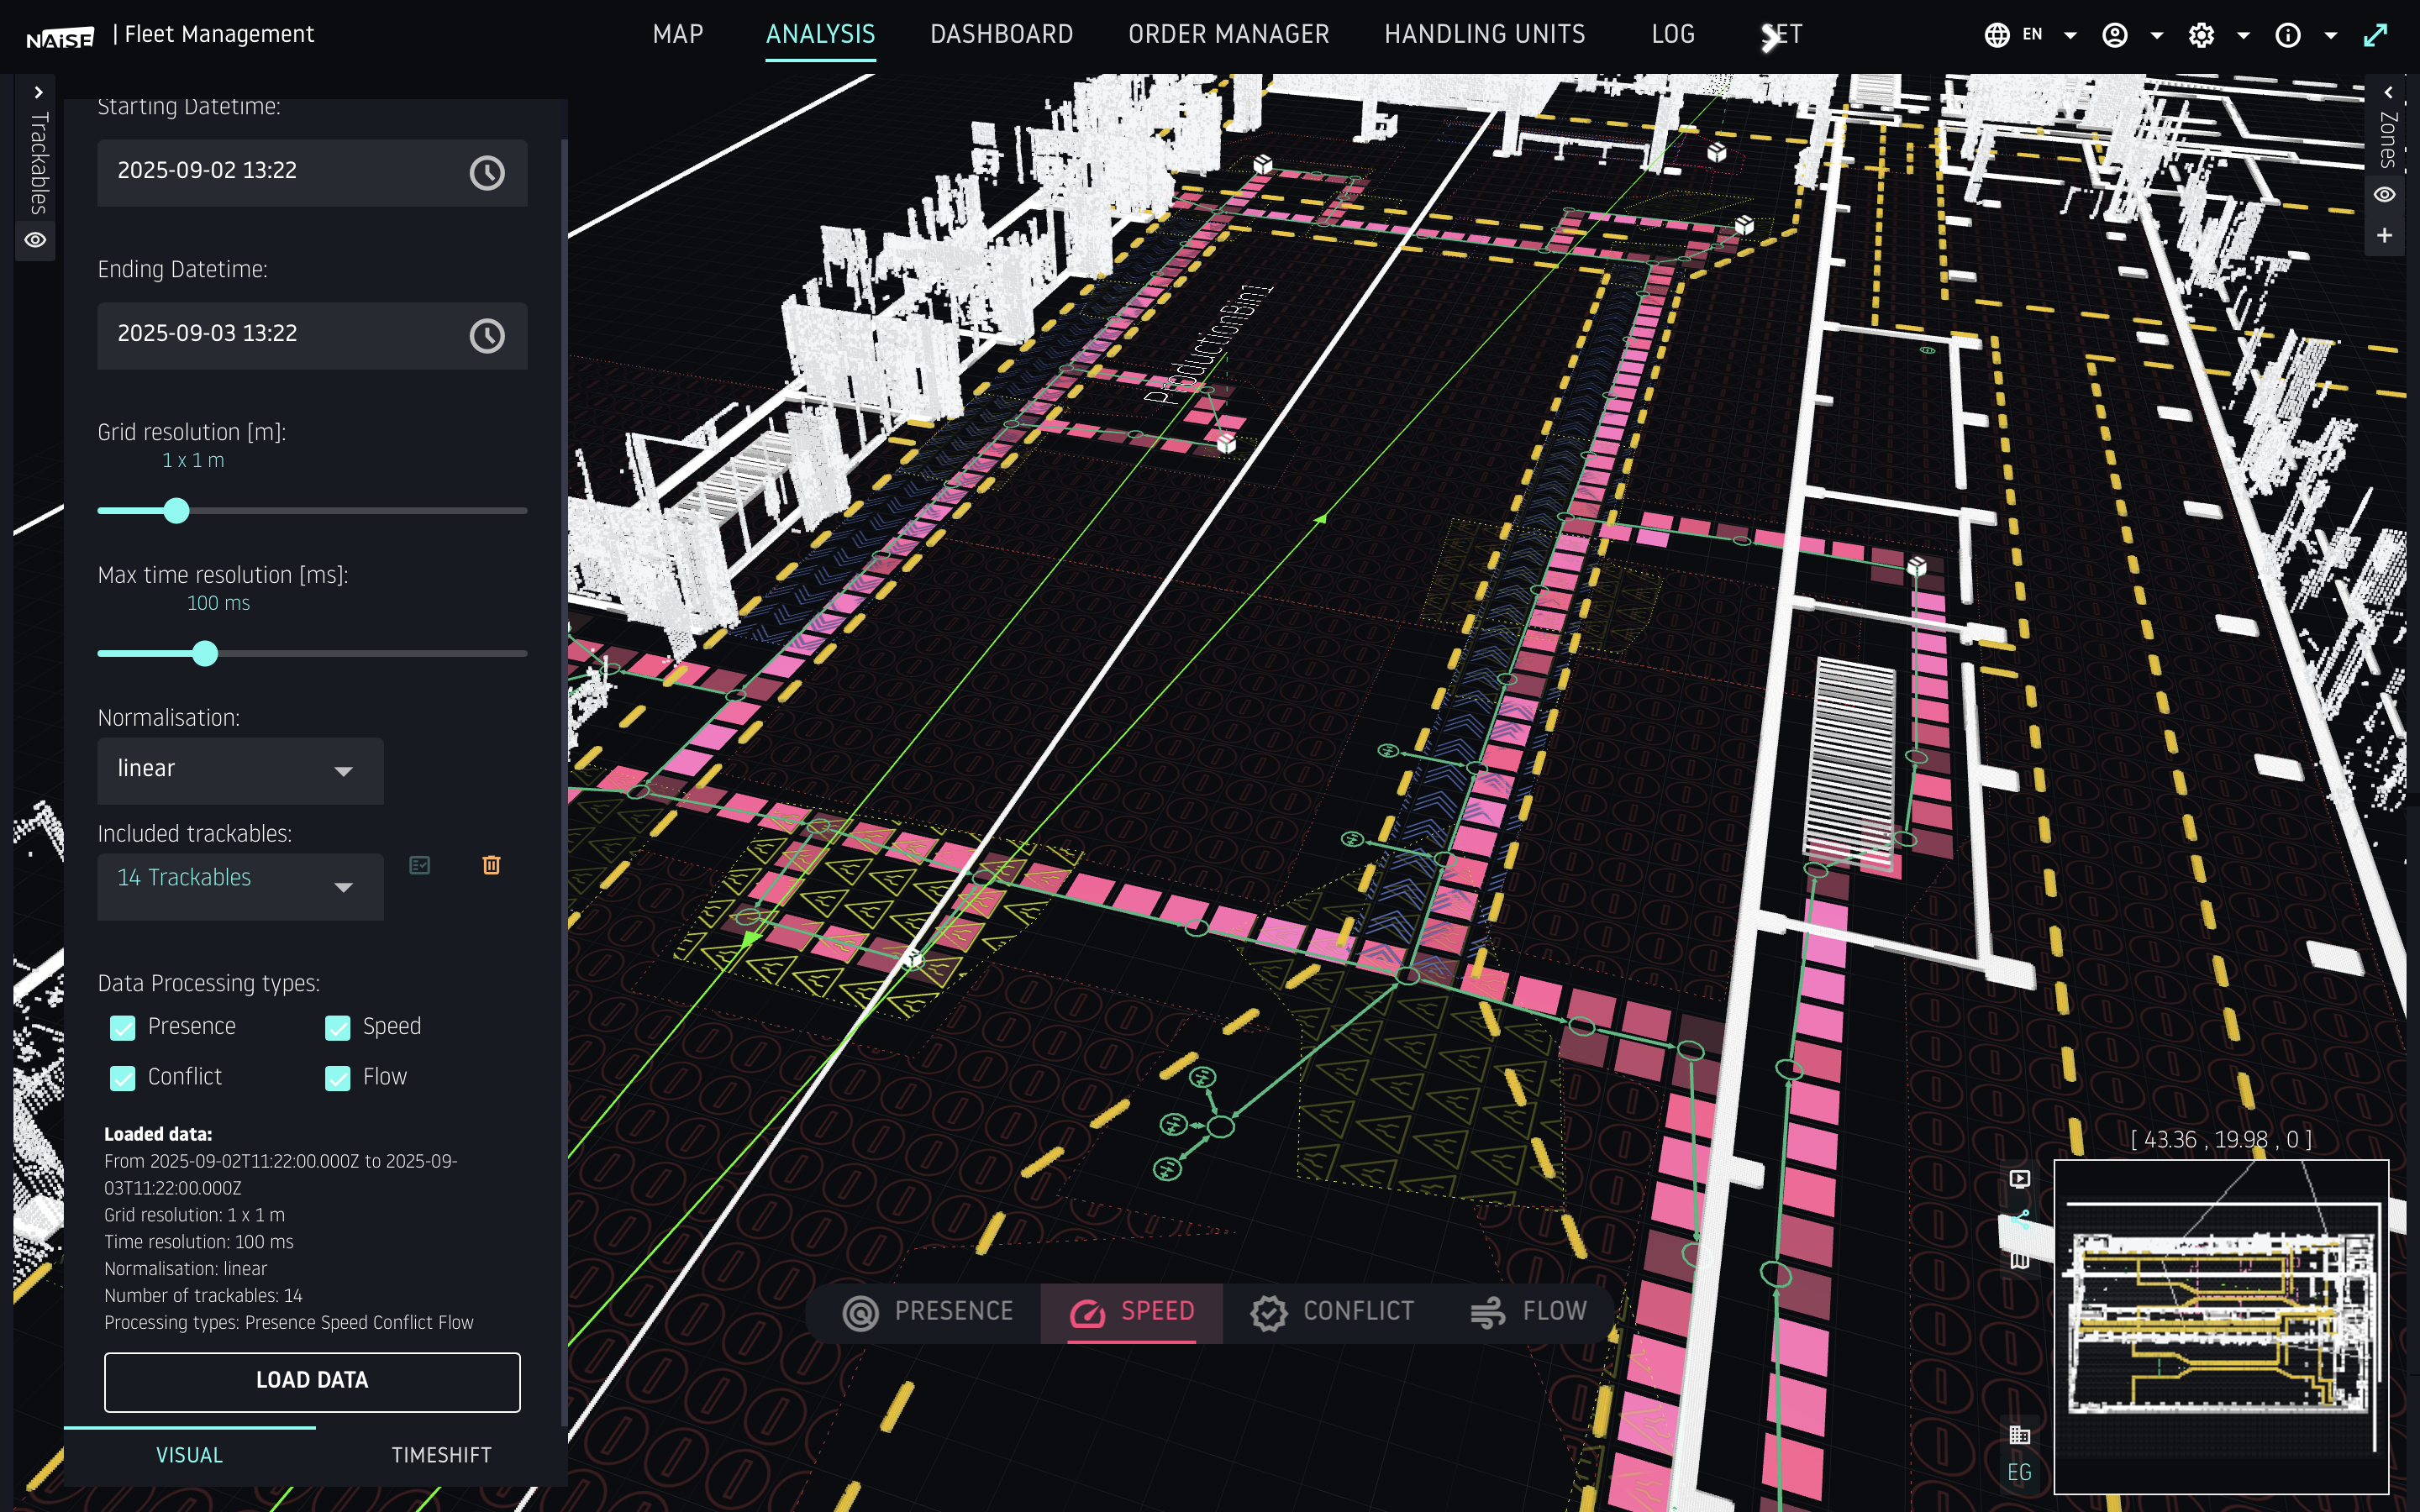
Task: Click the fullscreen expand arrows icon
Action: pos(2376,35)
